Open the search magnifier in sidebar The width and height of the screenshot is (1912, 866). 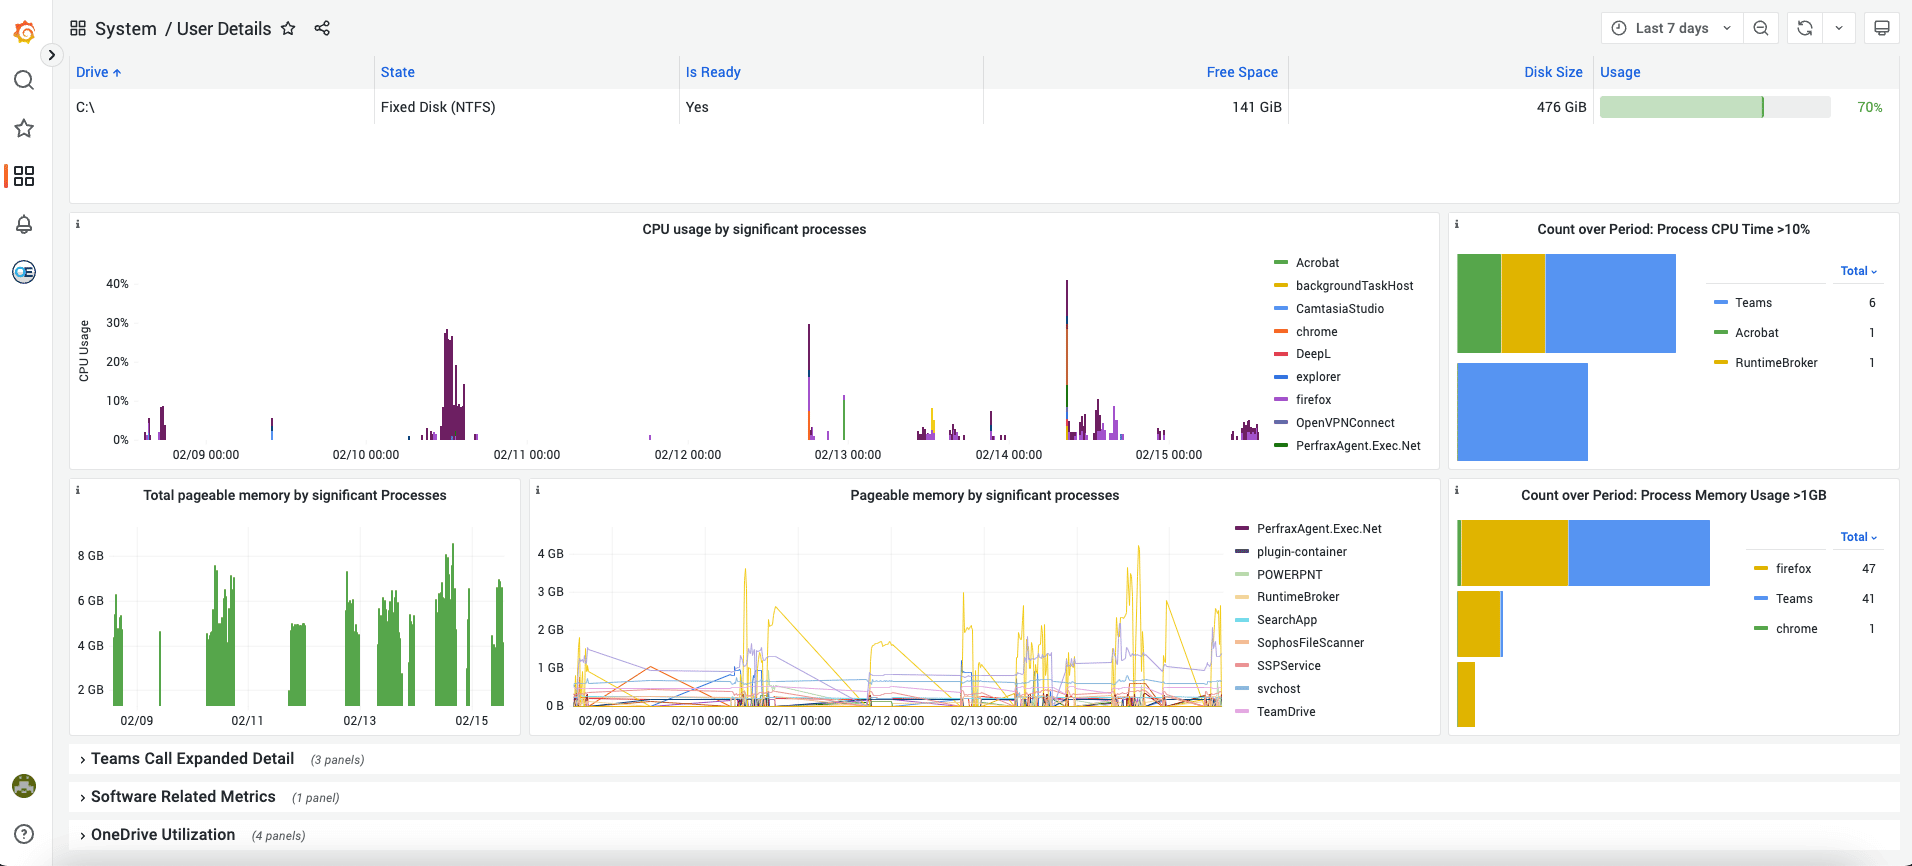[24, 80]
